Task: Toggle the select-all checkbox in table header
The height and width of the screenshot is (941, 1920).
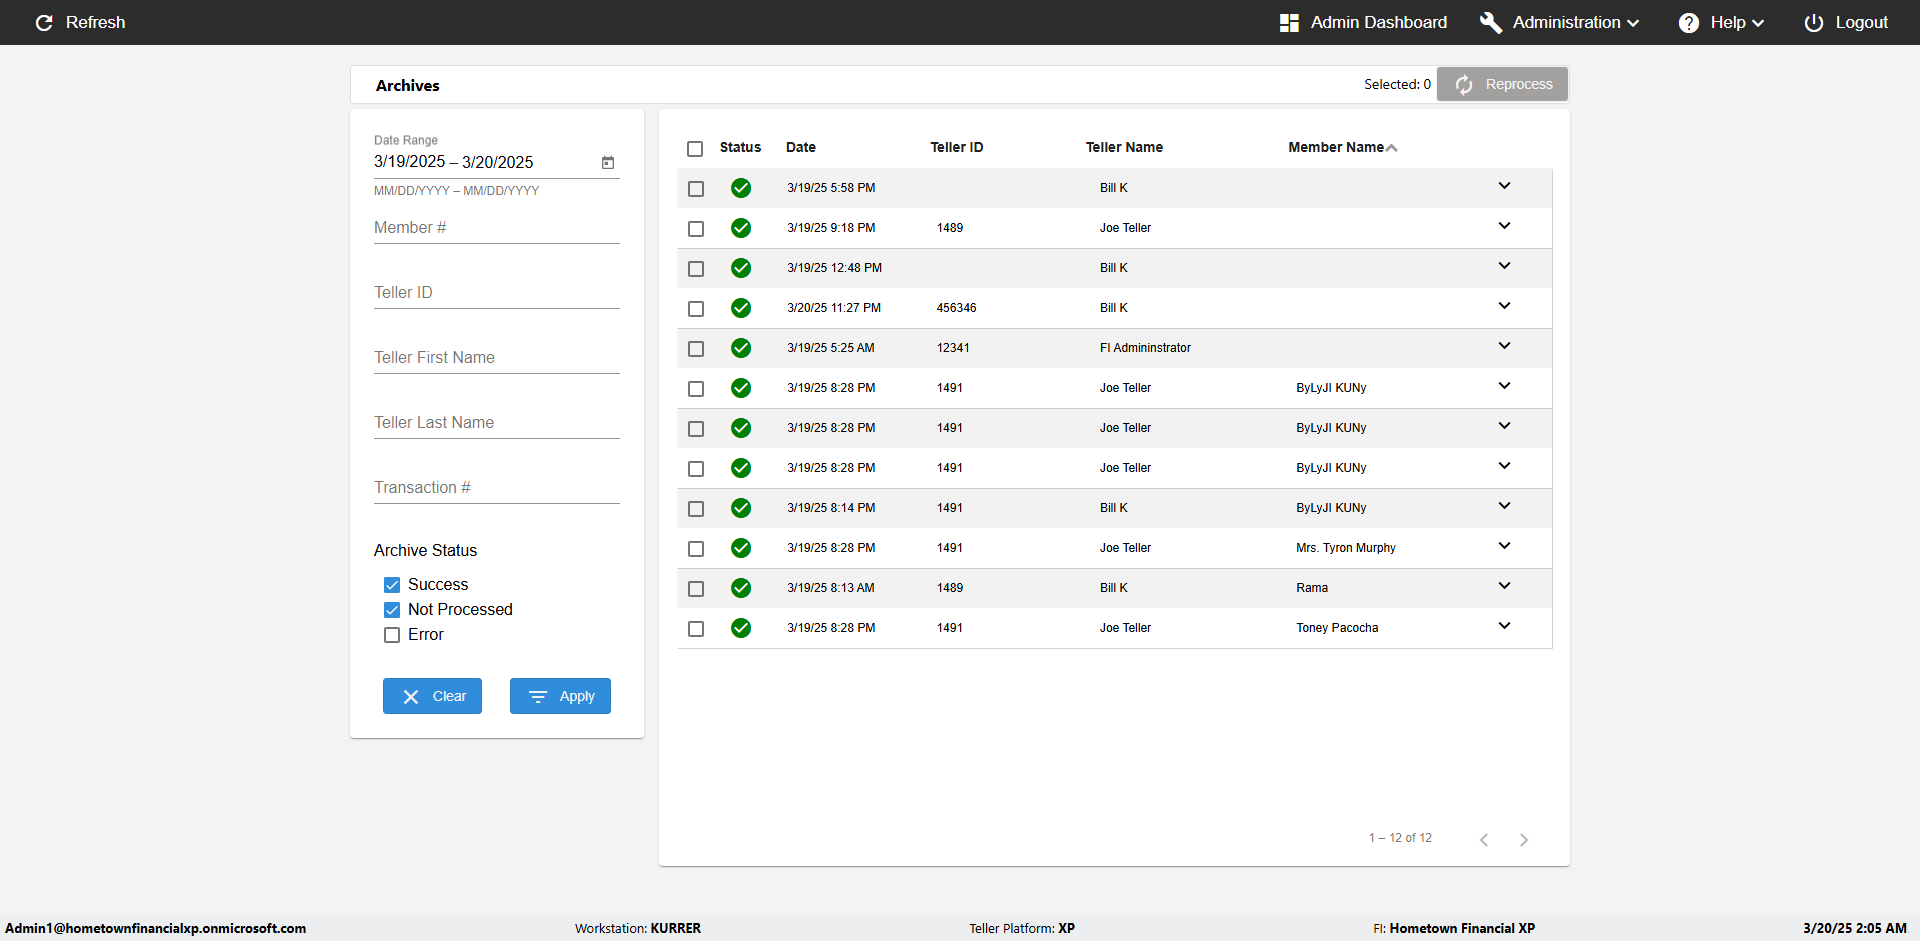Action: (695, 149)
